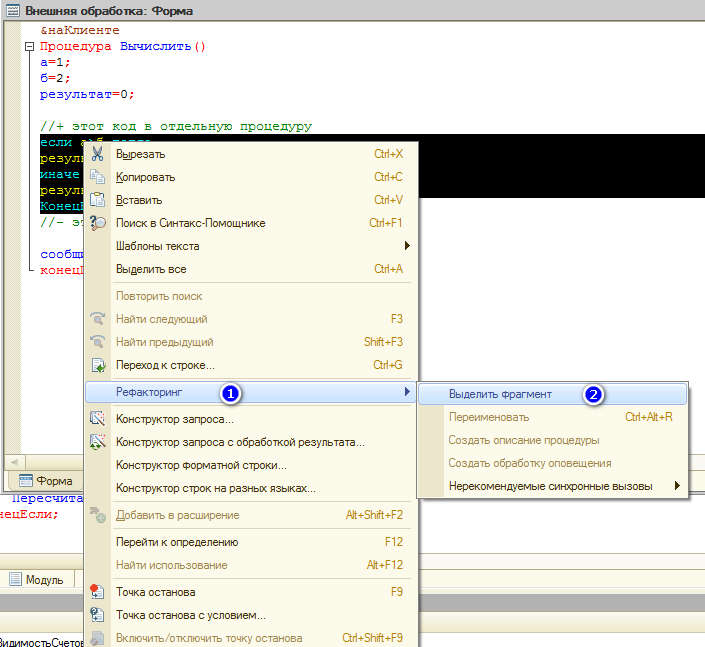Choose Выделить фрагмент from the submenu
705x647 pixels.
tap(500, 394)
